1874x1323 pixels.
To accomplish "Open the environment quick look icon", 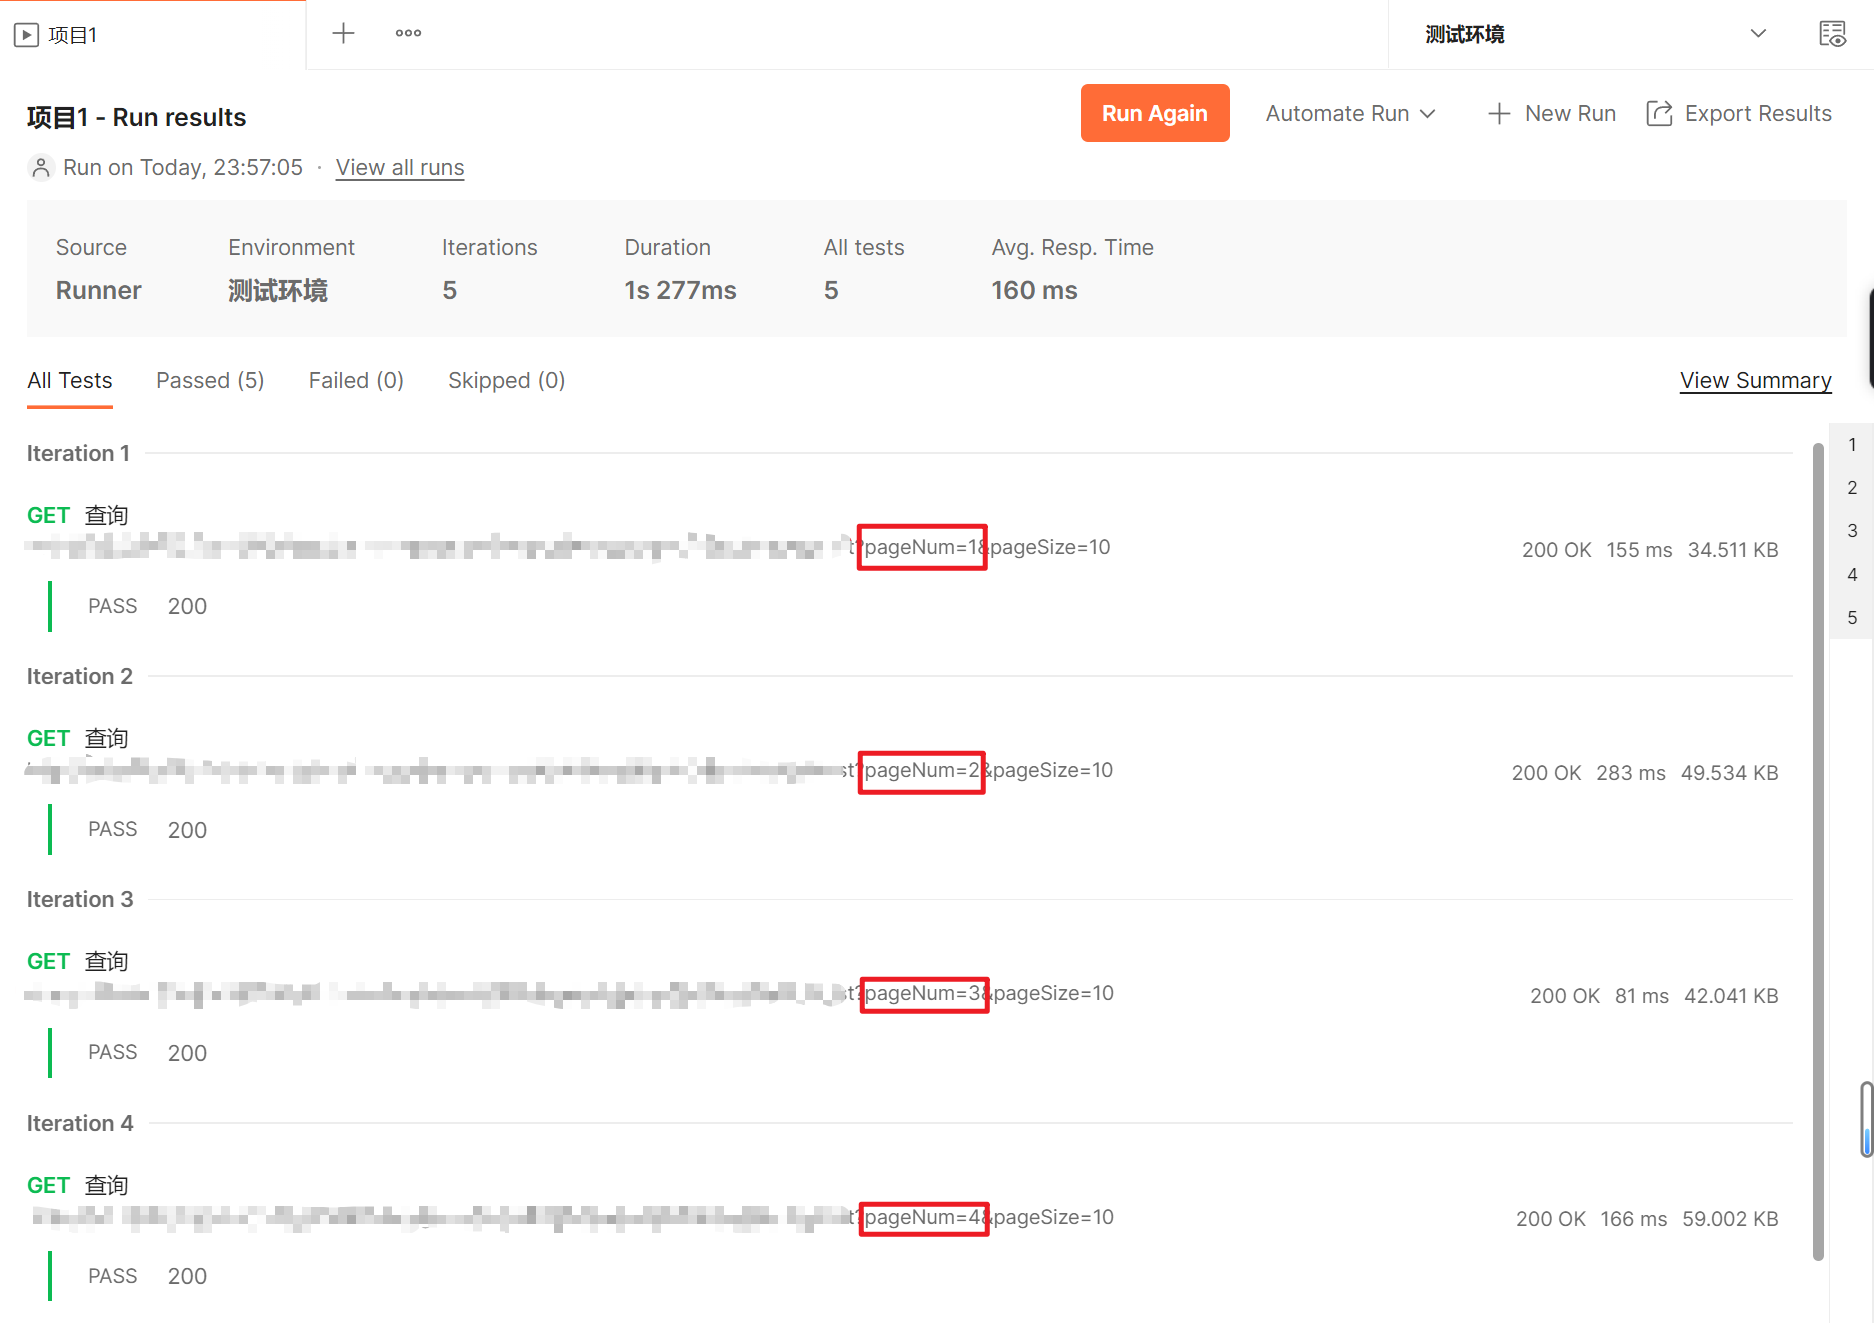I will tap(1832, 34).
